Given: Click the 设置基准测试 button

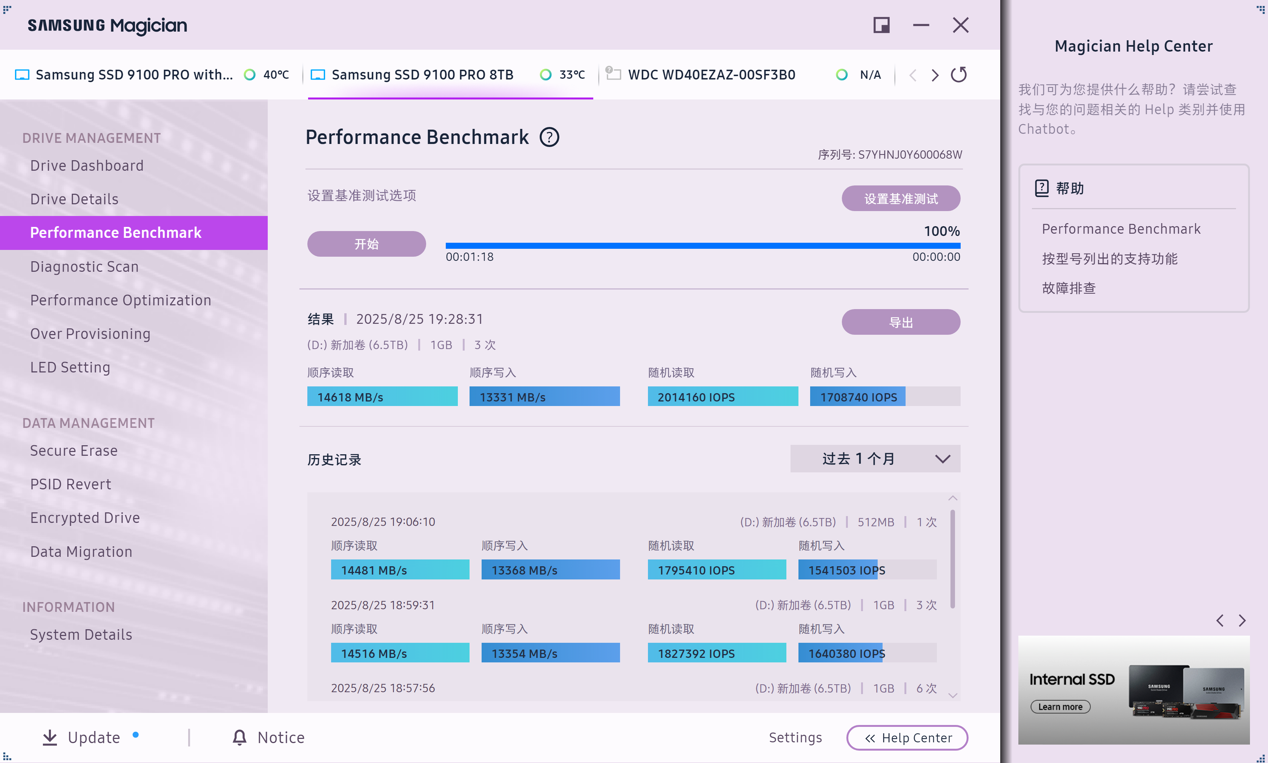Looking at the screenshot, I should tap(901, 198).
